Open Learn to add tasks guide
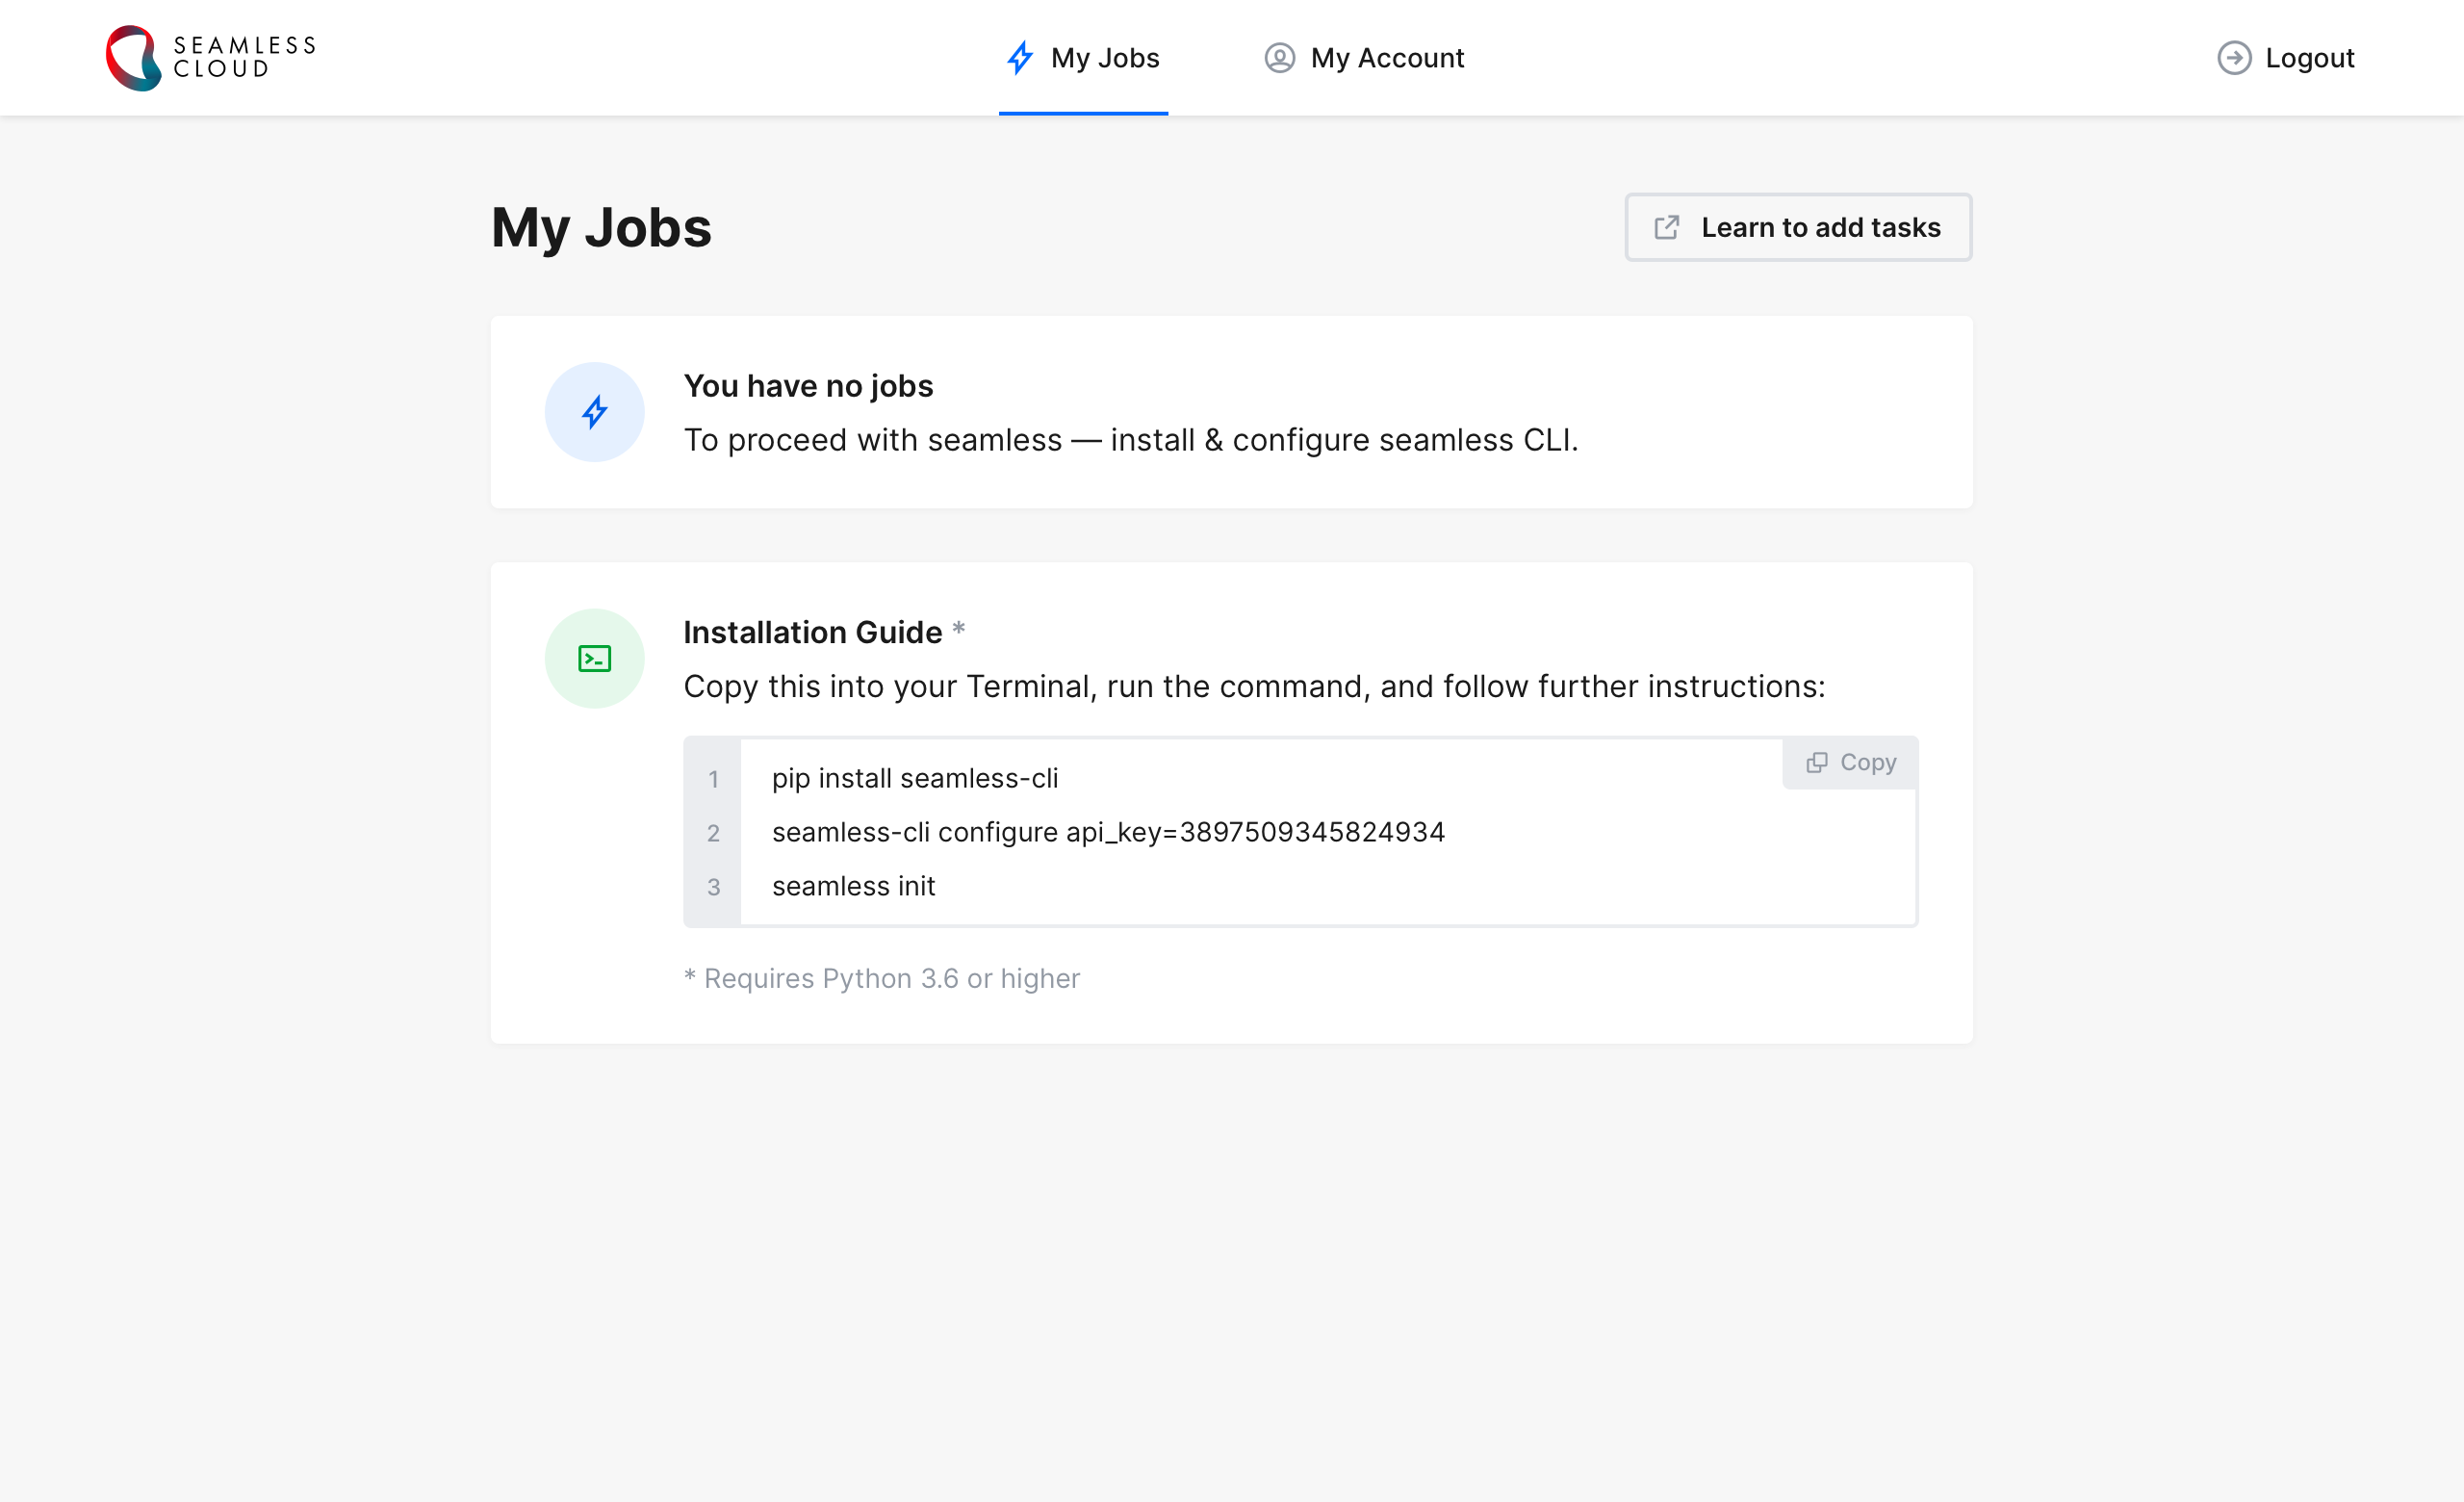The width and height of the screenshot is (2464, 1502). [1820, 227]
